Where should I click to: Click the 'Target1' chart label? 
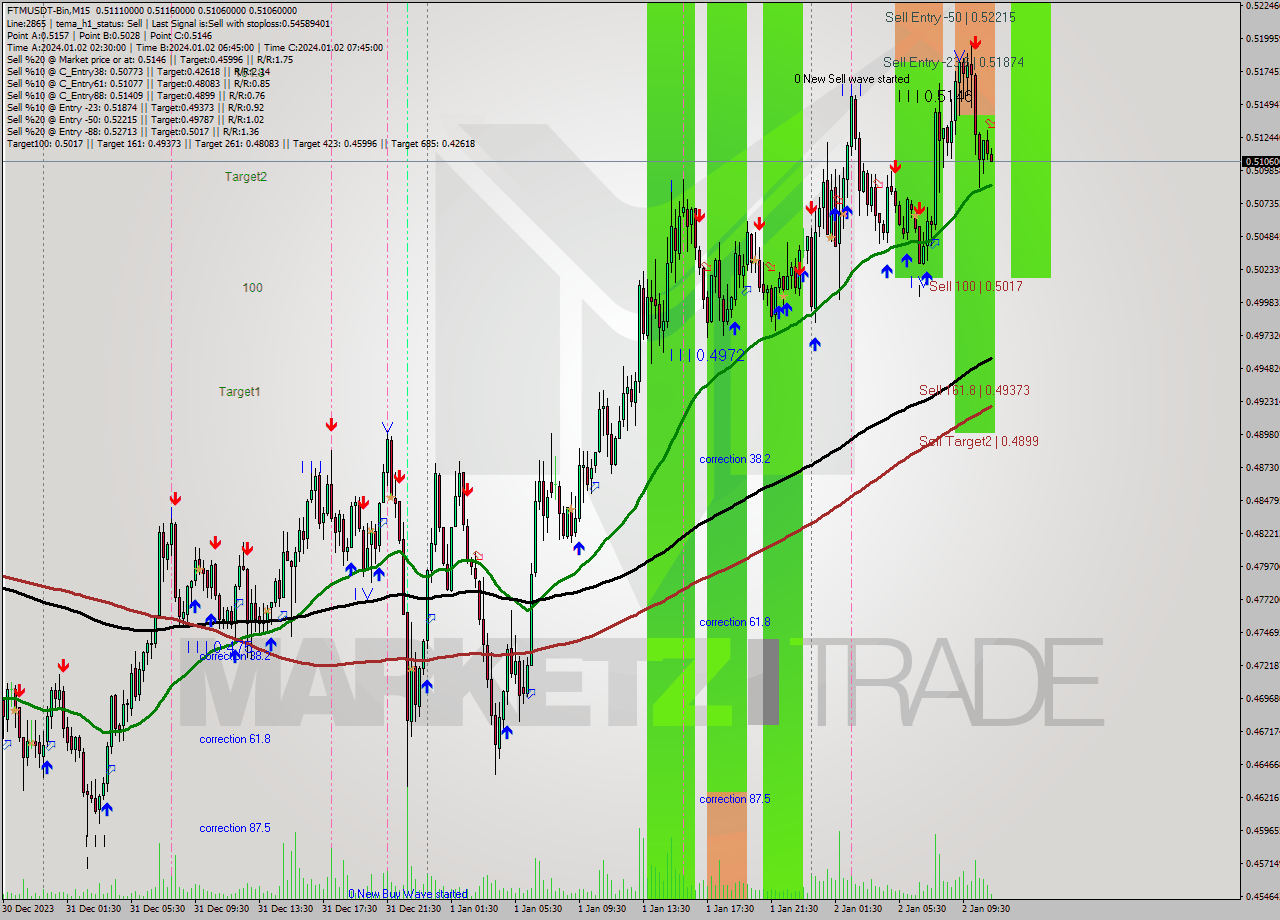coord(240,391)
